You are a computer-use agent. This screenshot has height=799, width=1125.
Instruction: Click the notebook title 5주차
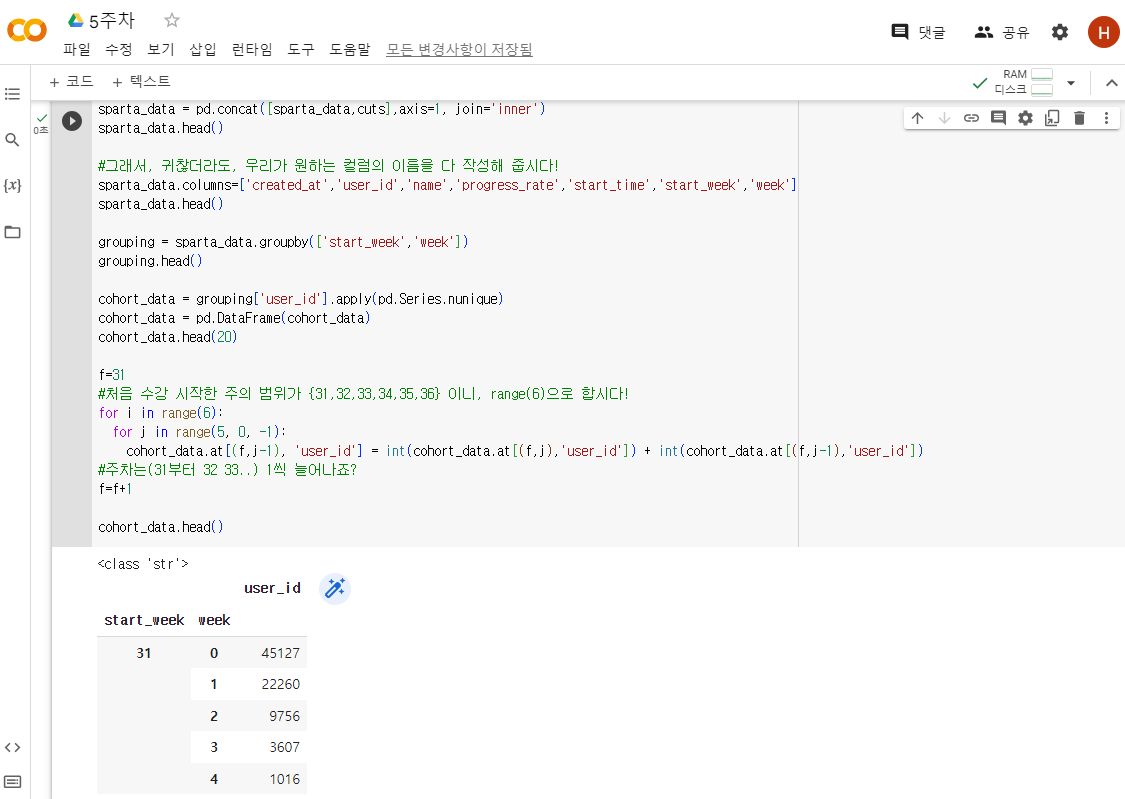point(112,20)
